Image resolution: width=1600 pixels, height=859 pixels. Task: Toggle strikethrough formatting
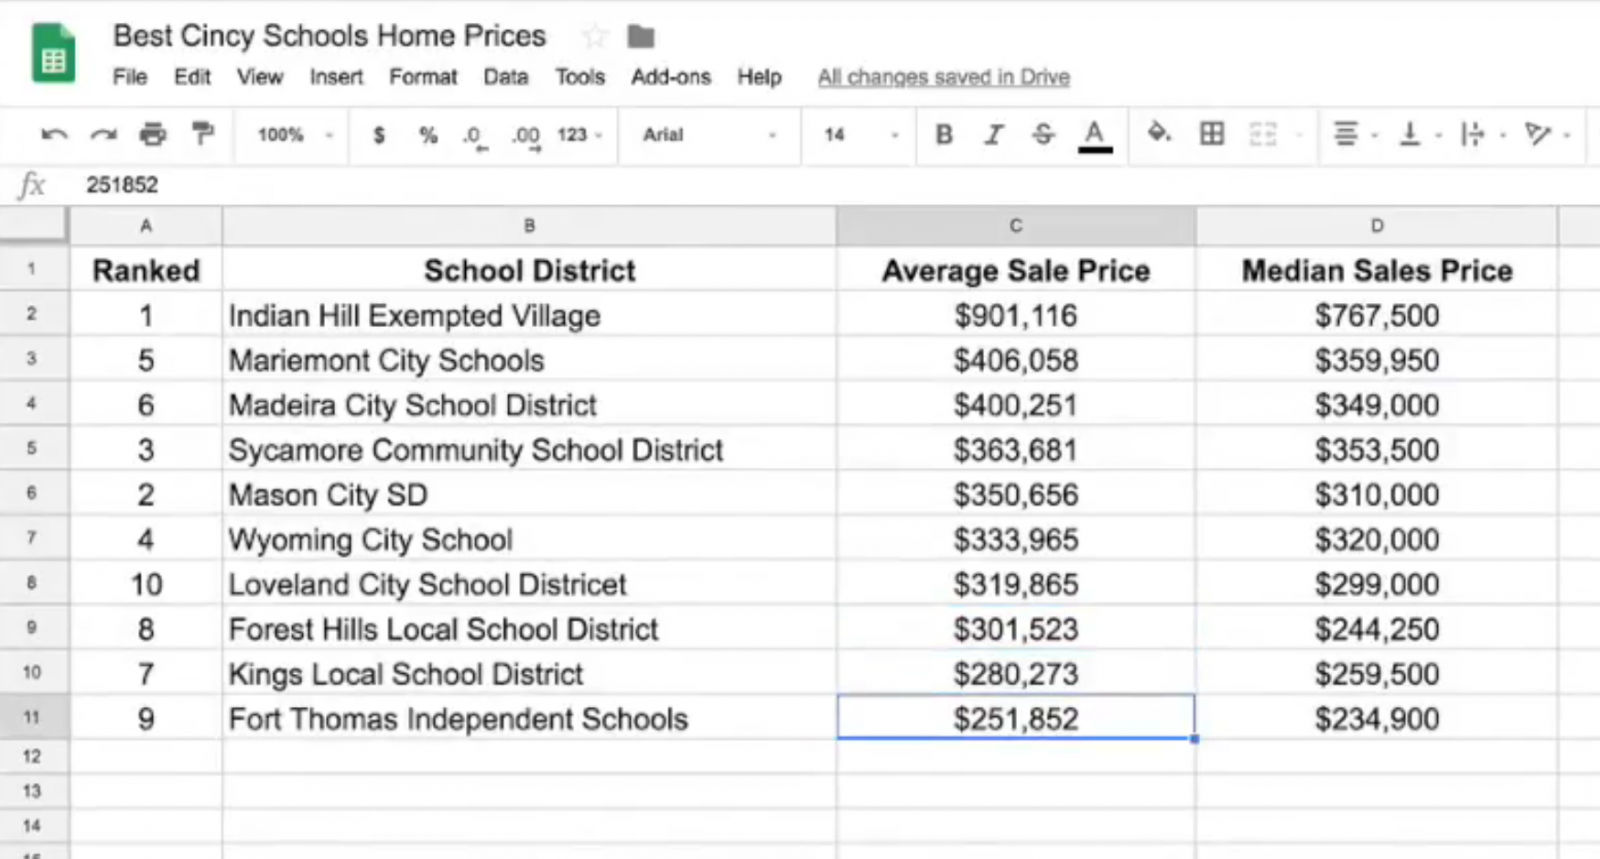click(x=1043, y=134)
